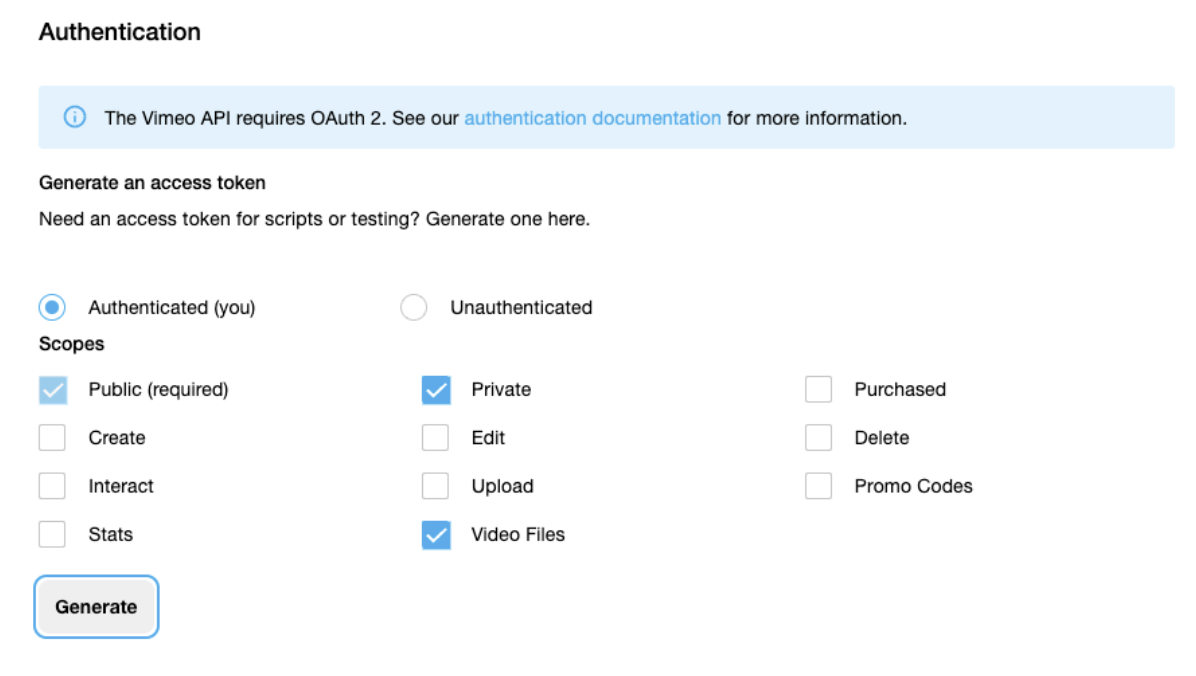Check the Create scope box
Viewport: 1196px width, 676px height.
(53, 438)
